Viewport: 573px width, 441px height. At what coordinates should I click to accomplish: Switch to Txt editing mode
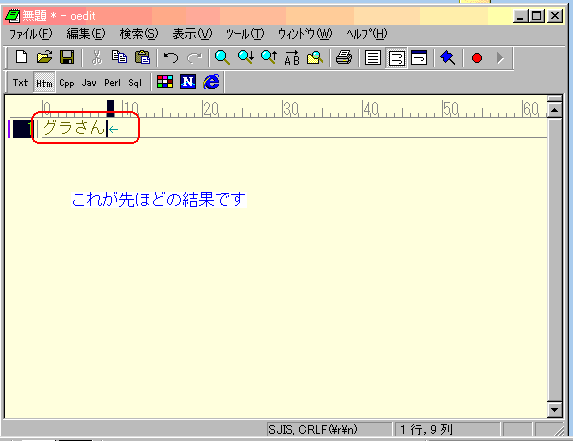click(20, 83)
